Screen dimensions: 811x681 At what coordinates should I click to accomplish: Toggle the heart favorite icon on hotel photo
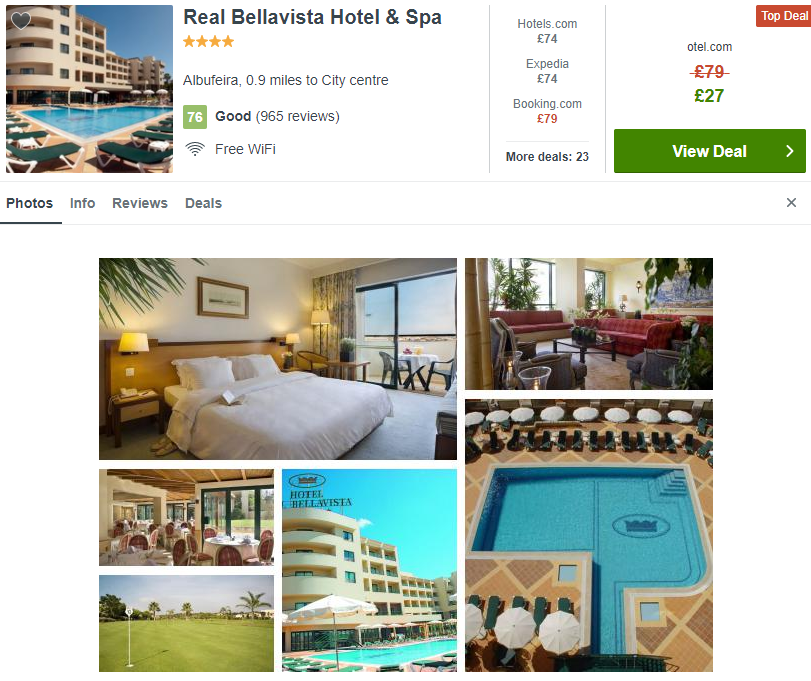[x=21, y=21]
